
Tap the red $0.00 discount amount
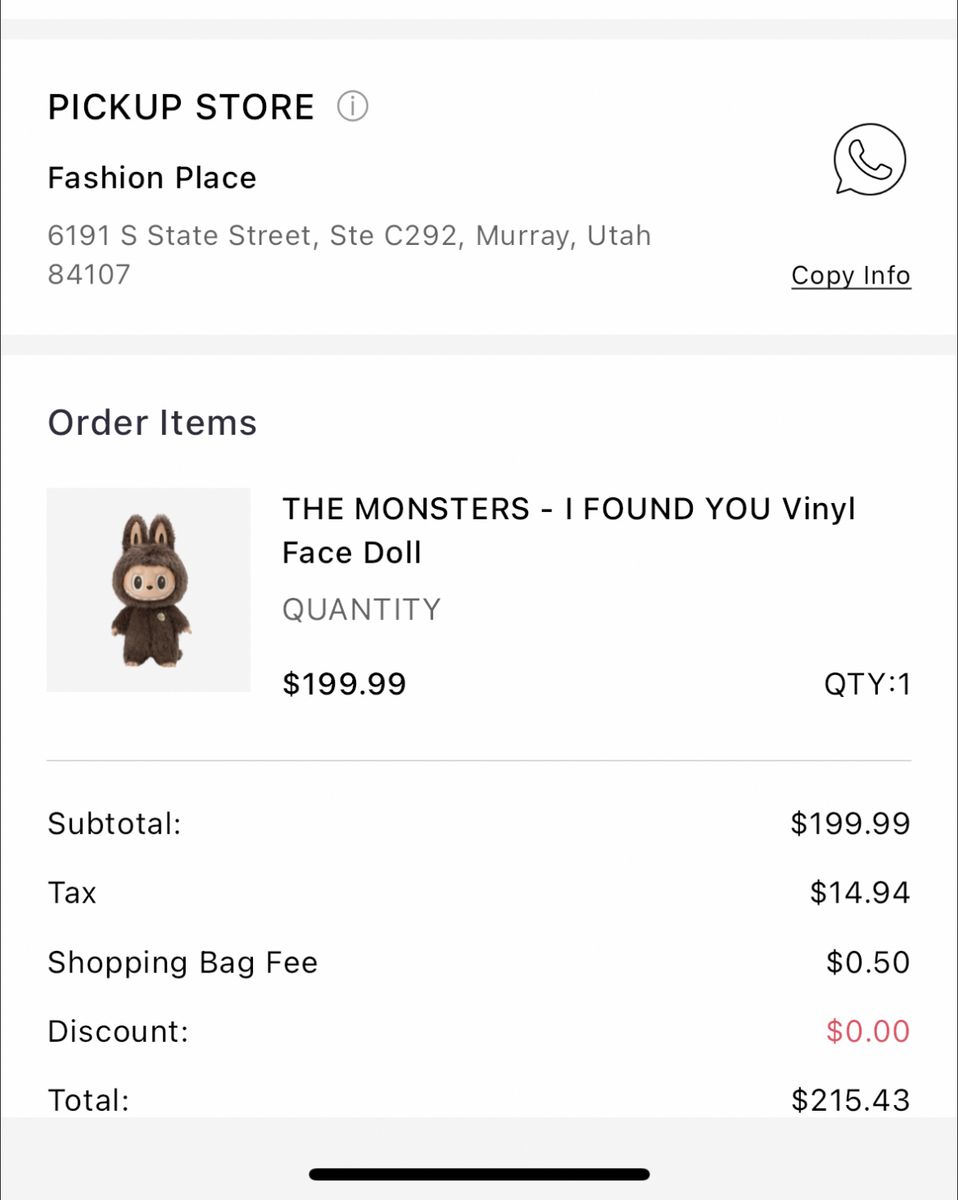pos(868,1031)
